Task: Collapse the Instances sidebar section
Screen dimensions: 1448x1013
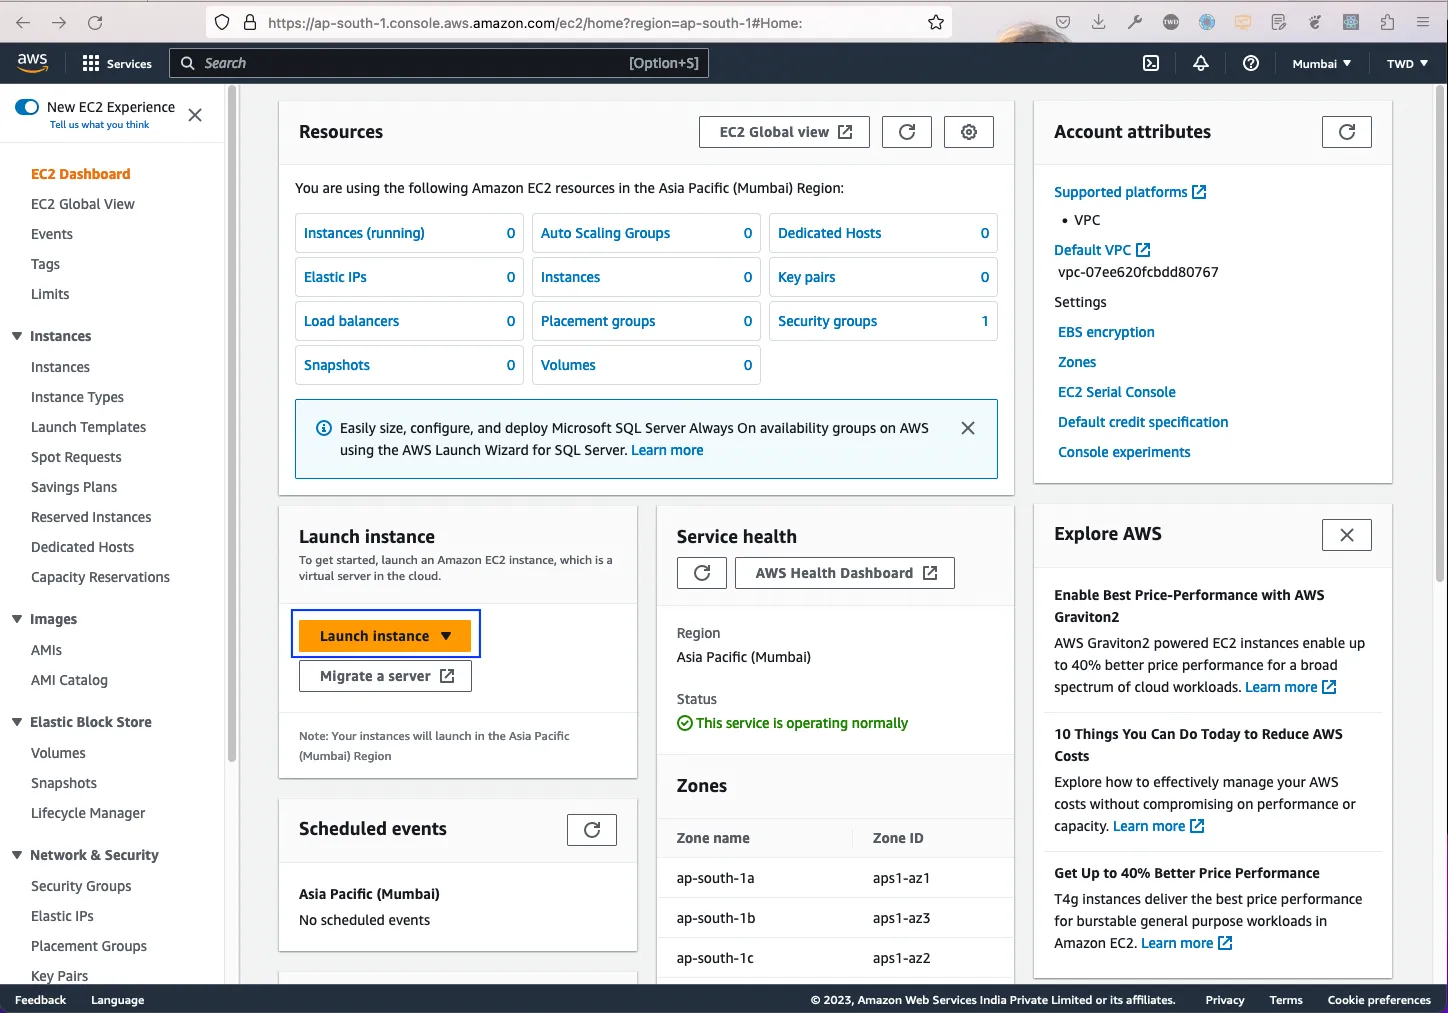Action: point(17,336)
